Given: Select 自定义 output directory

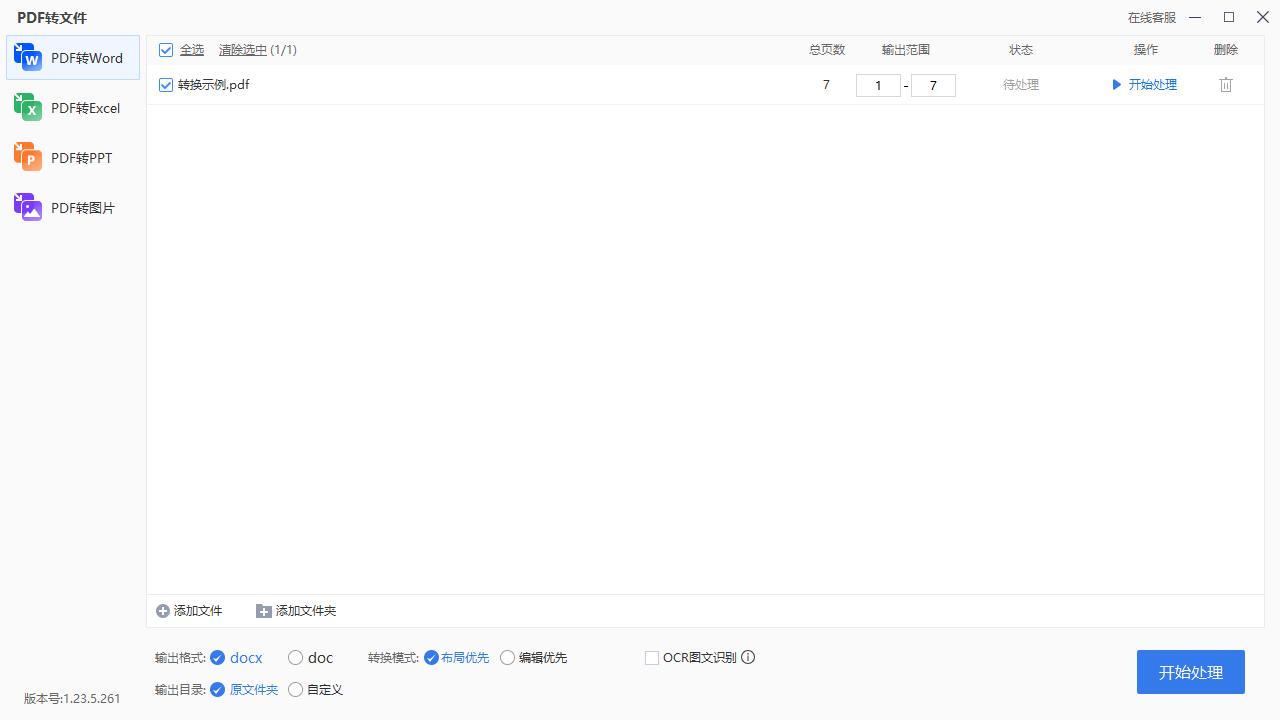Looking at the screenshot, I should 295,689.
